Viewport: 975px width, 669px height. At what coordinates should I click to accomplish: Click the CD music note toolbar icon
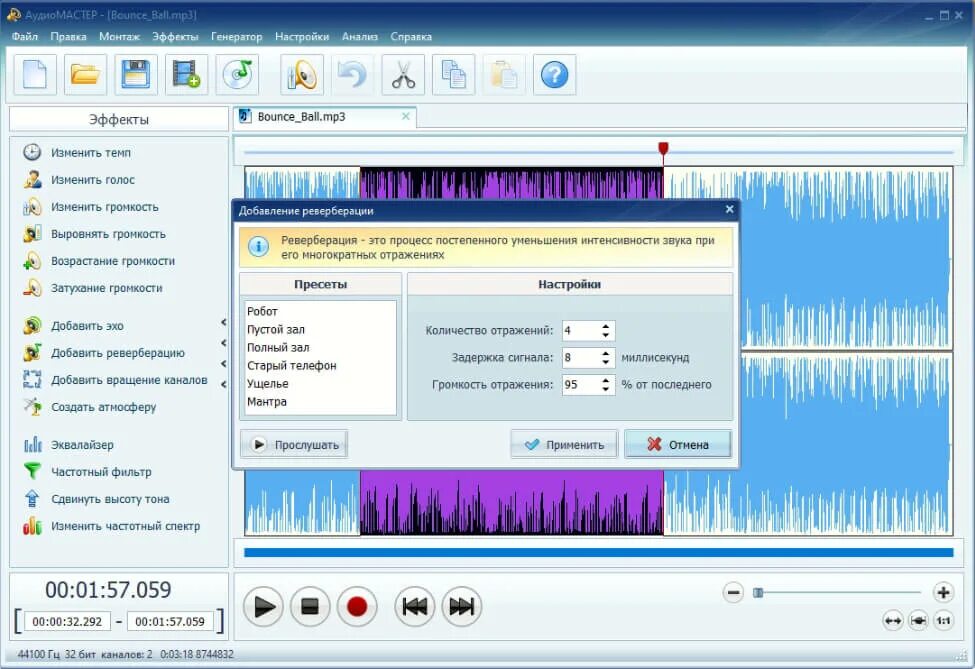[x=237, y=75]
